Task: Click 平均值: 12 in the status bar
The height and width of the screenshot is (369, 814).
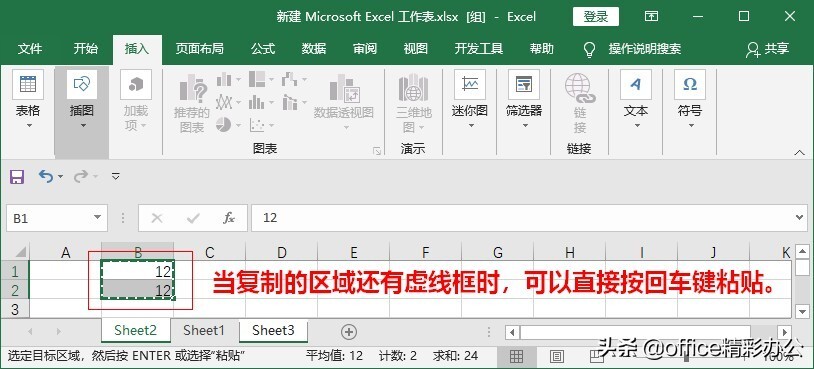Action: [x=334, y=356]
